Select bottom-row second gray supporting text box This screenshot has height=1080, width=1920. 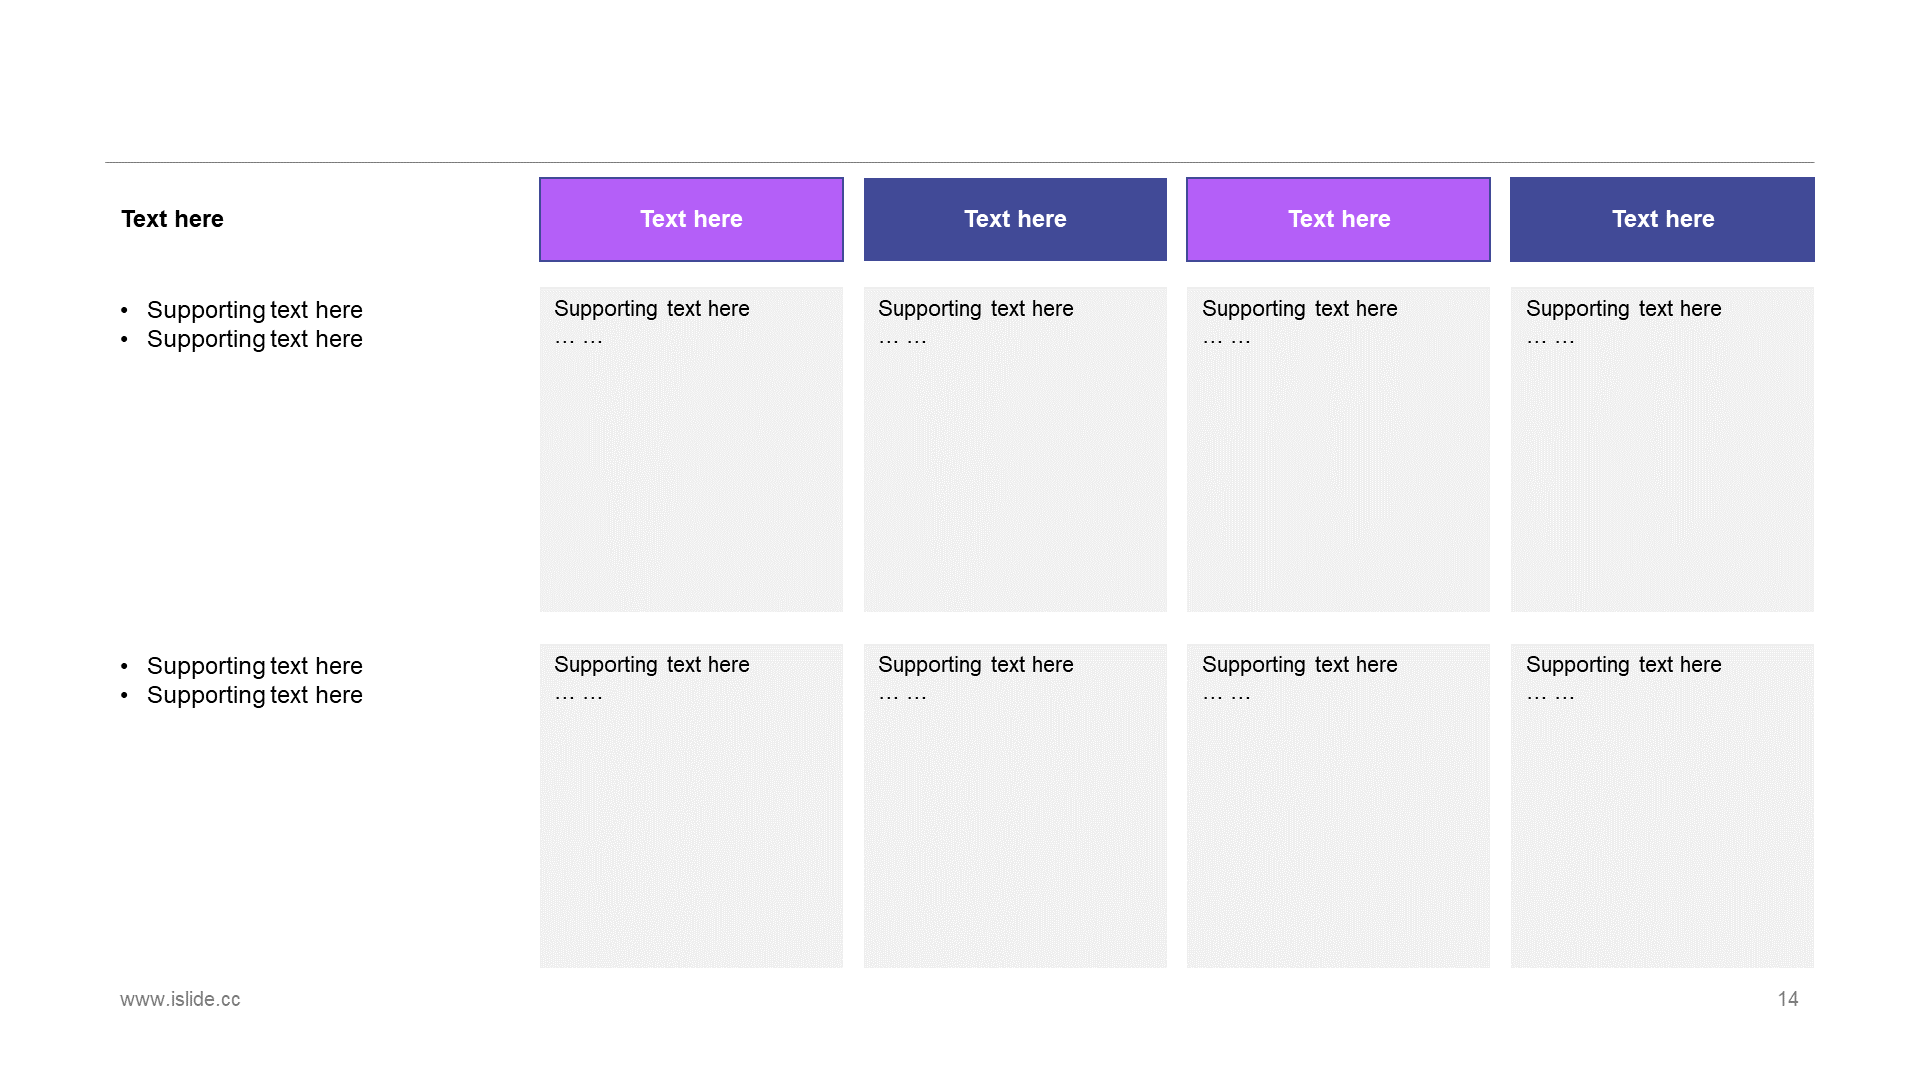tap(1015, 806)
